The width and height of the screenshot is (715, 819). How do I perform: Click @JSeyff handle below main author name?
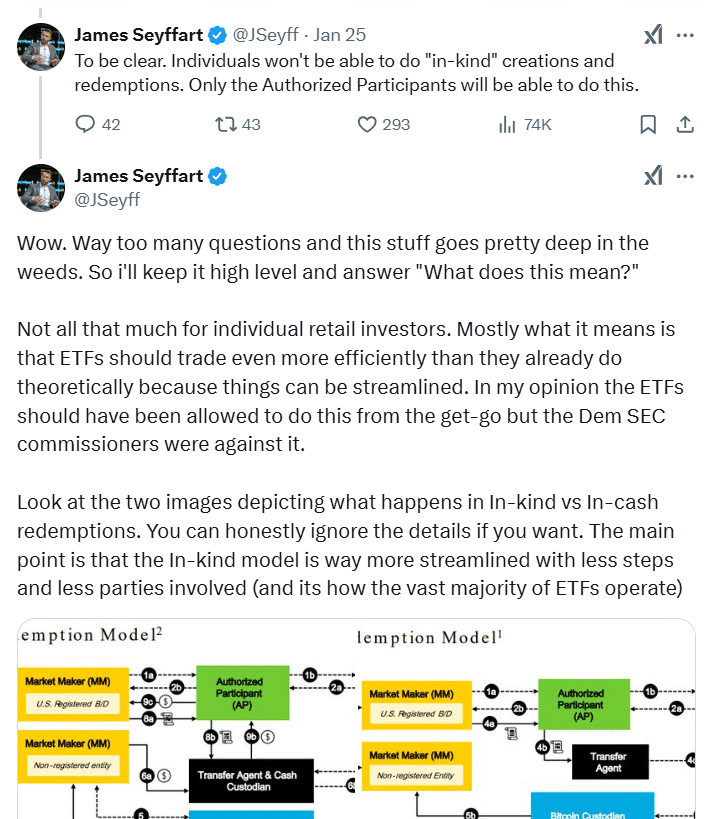tap(107, 199)
